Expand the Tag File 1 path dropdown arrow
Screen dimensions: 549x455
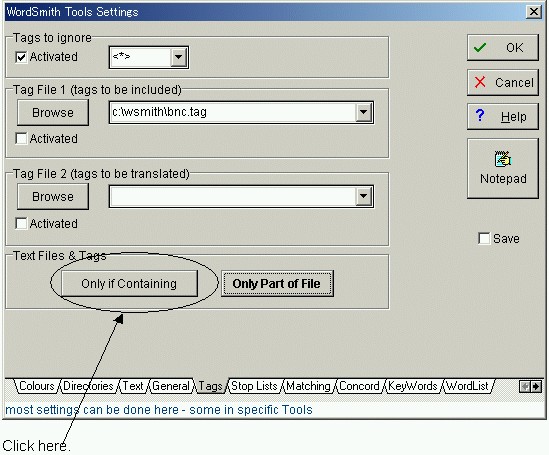coord(363,112)
